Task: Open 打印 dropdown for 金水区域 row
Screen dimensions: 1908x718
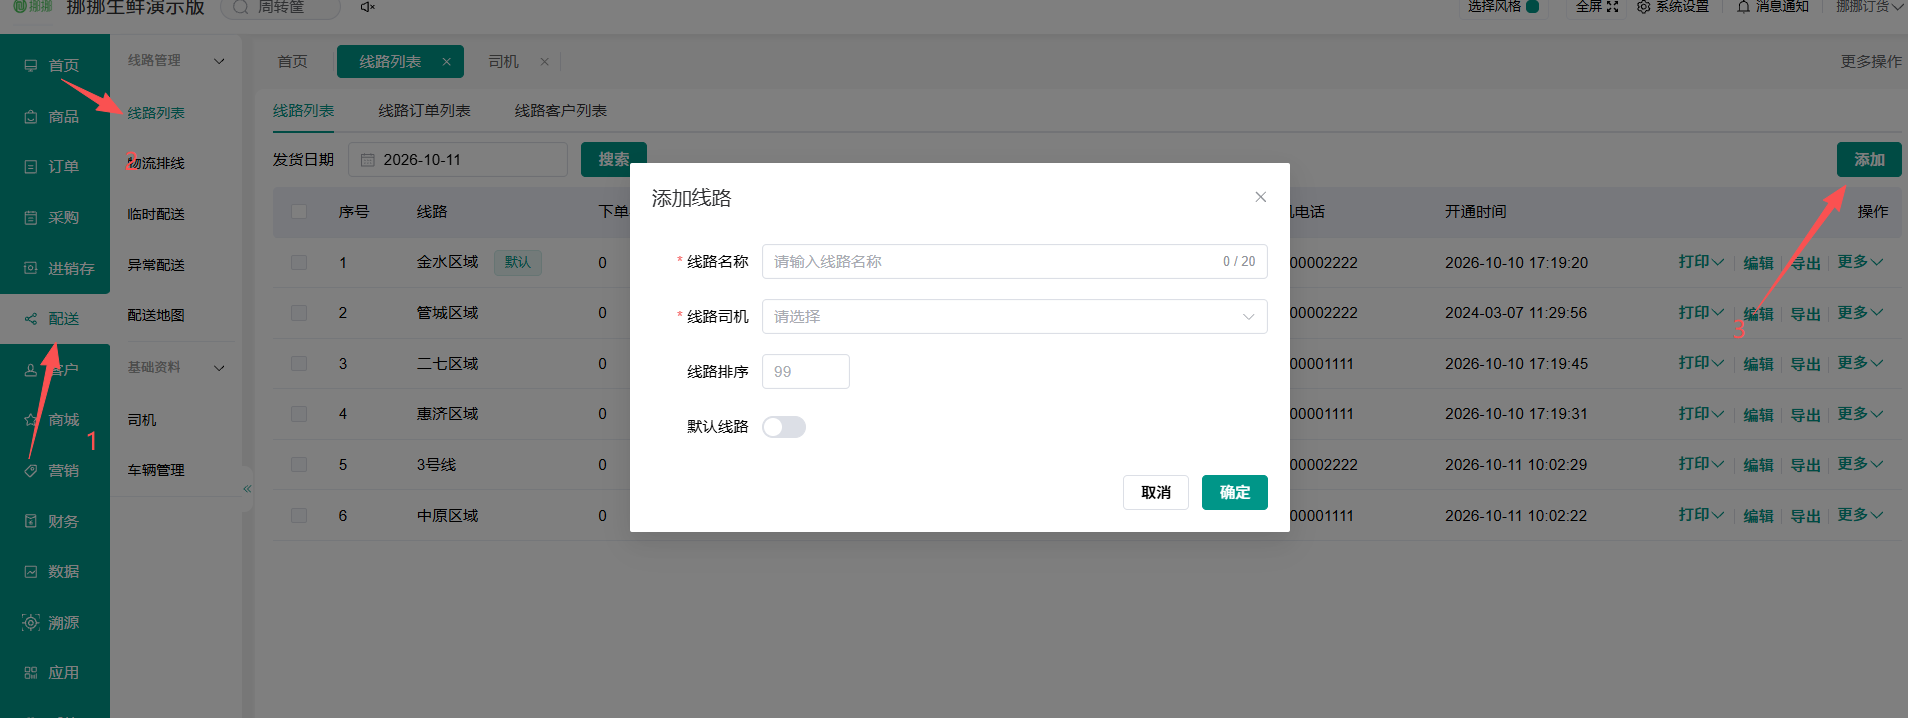Action: point(1701,262)
